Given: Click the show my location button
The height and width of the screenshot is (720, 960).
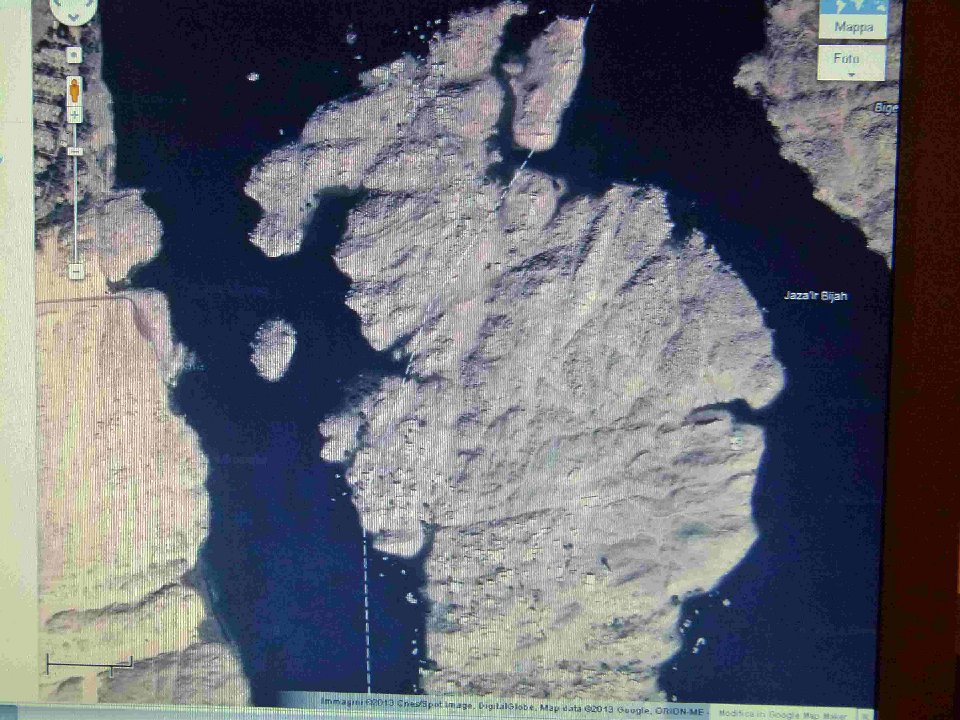Looking at the screenshot, I should [73, 55].
